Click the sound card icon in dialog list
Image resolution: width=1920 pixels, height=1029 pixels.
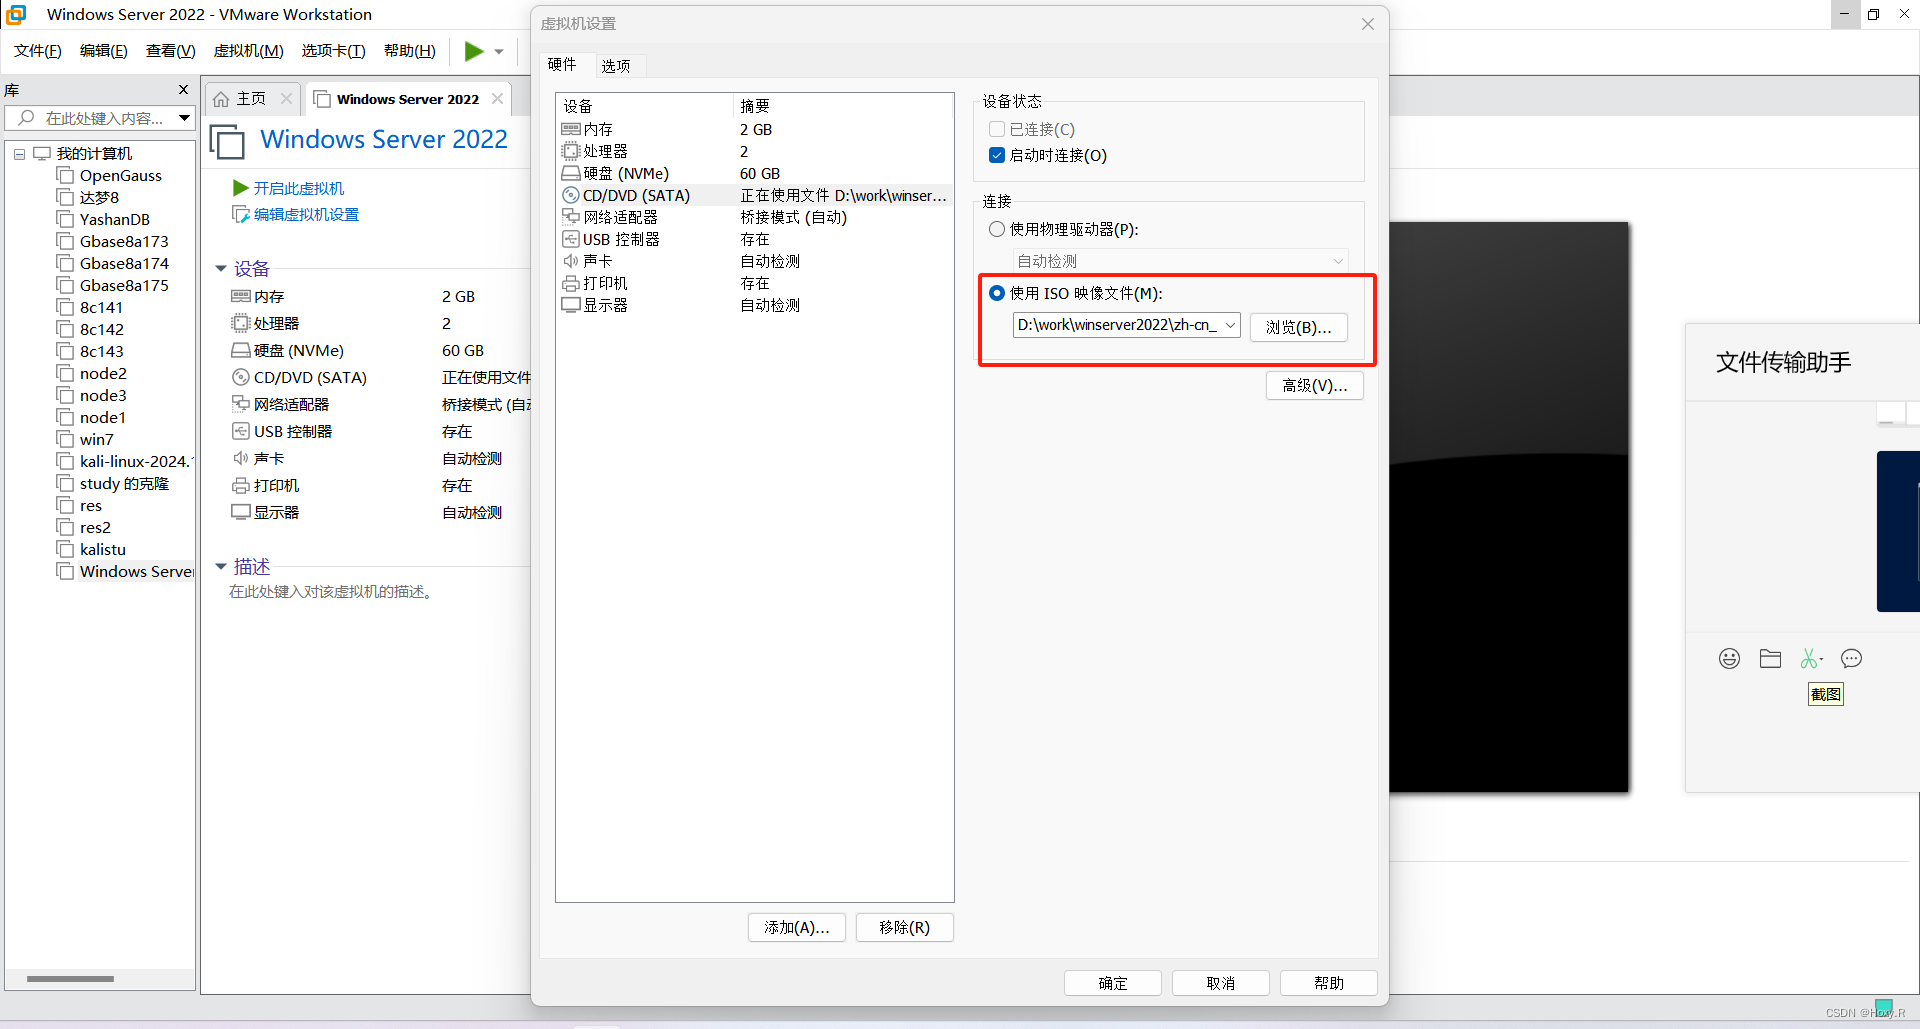tap(570, 261)
